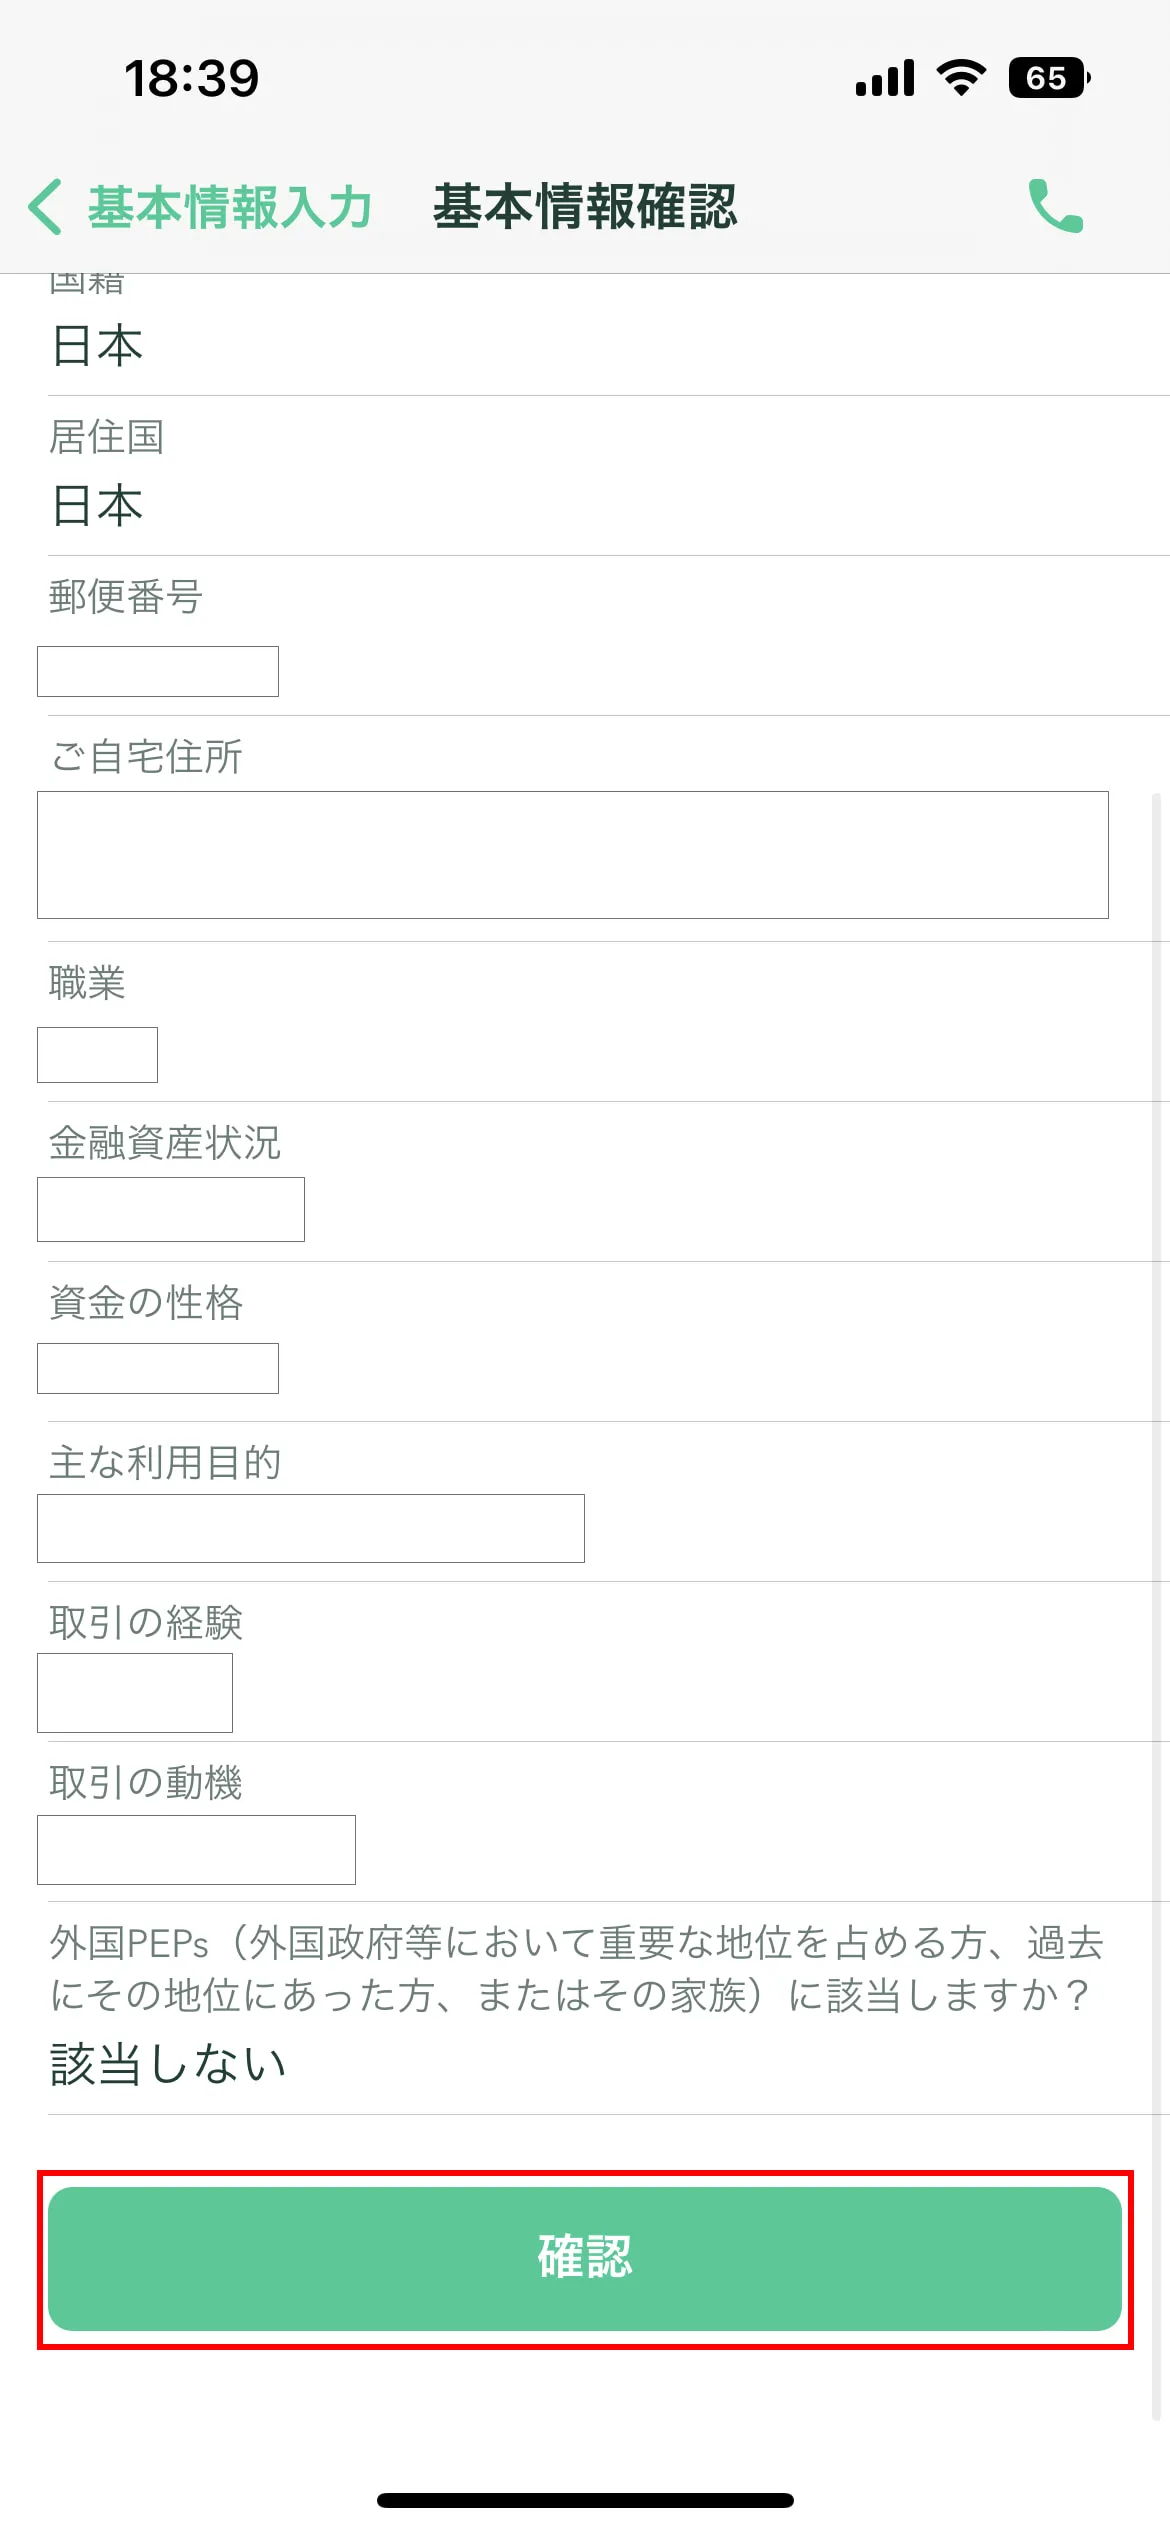
Task: Click the 主な利用目的 value box
Action: 311,1528
